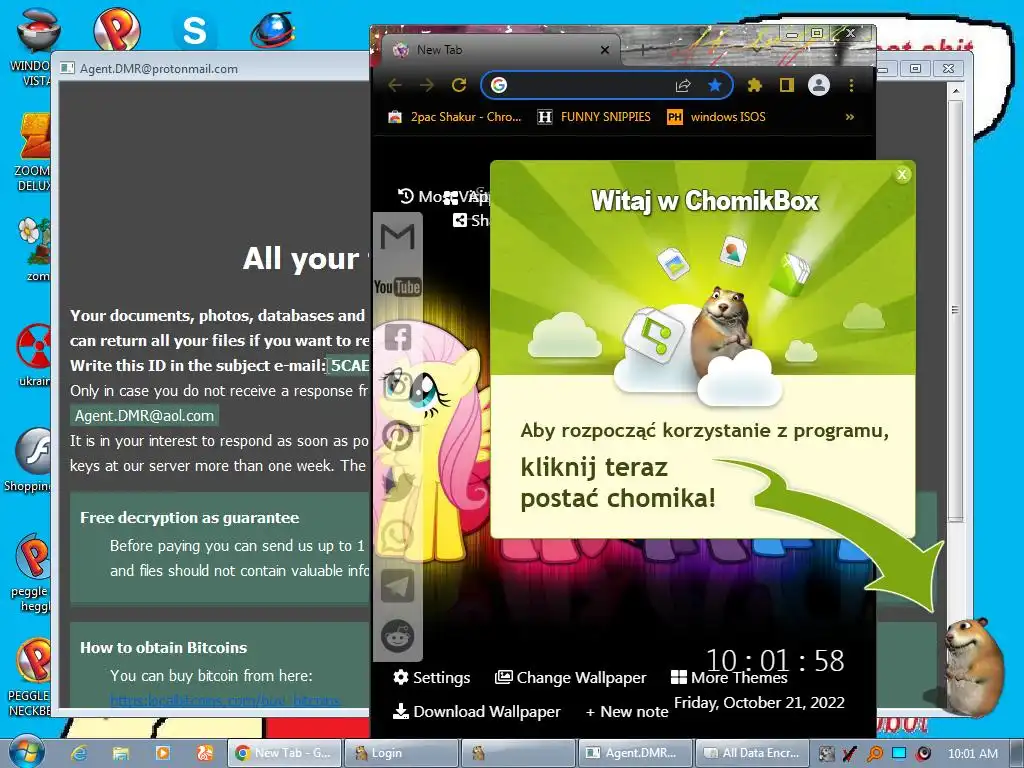The image size is (1024, 768).
Task: Go forward in Chrome
Action: click(x=426, y=85)
